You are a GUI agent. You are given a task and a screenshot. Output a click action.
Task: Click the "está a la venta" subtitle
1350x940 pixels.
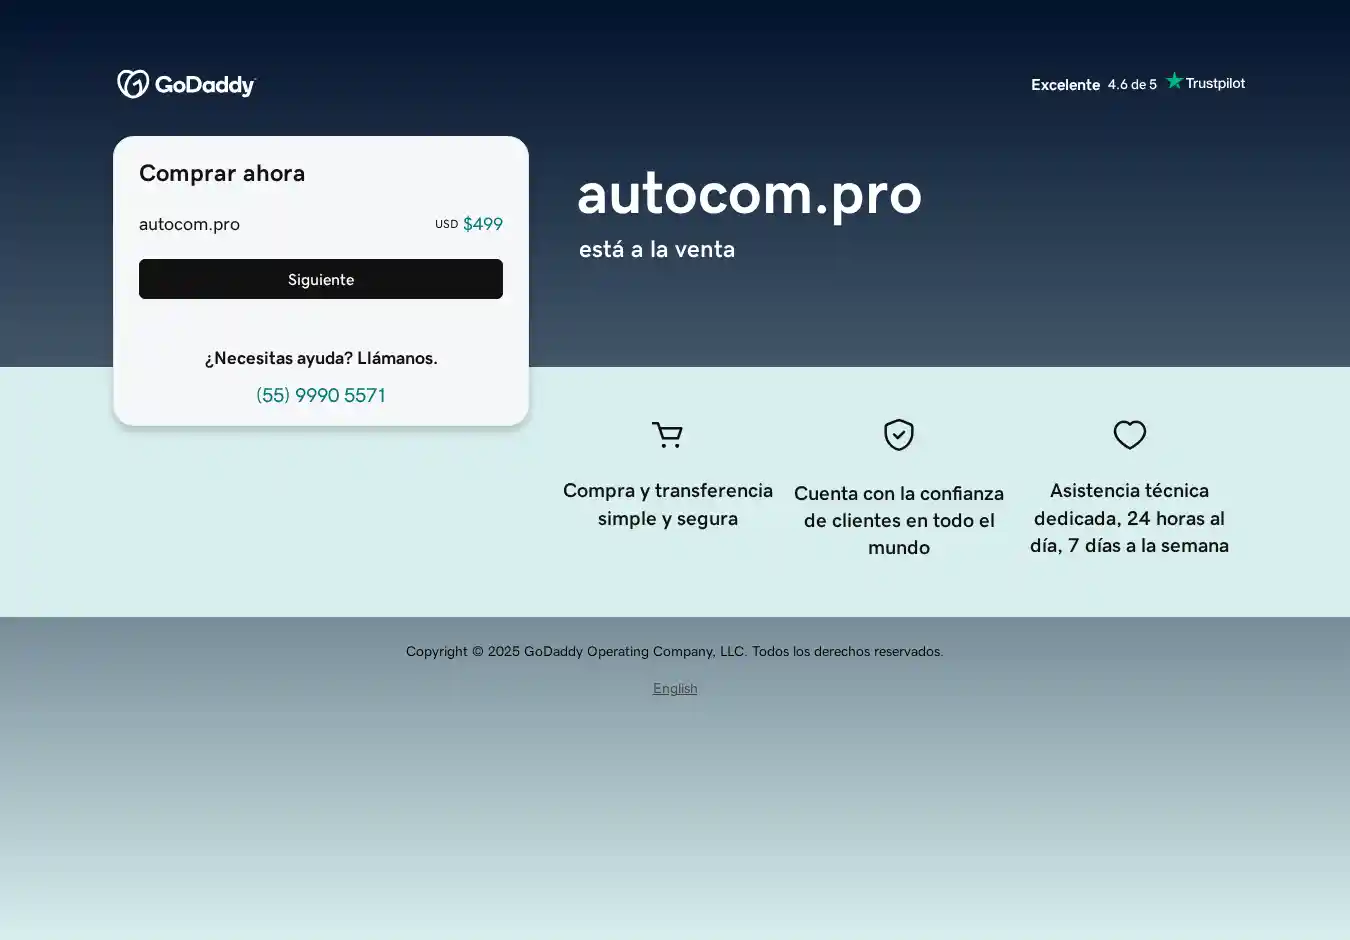click(657, 249)
